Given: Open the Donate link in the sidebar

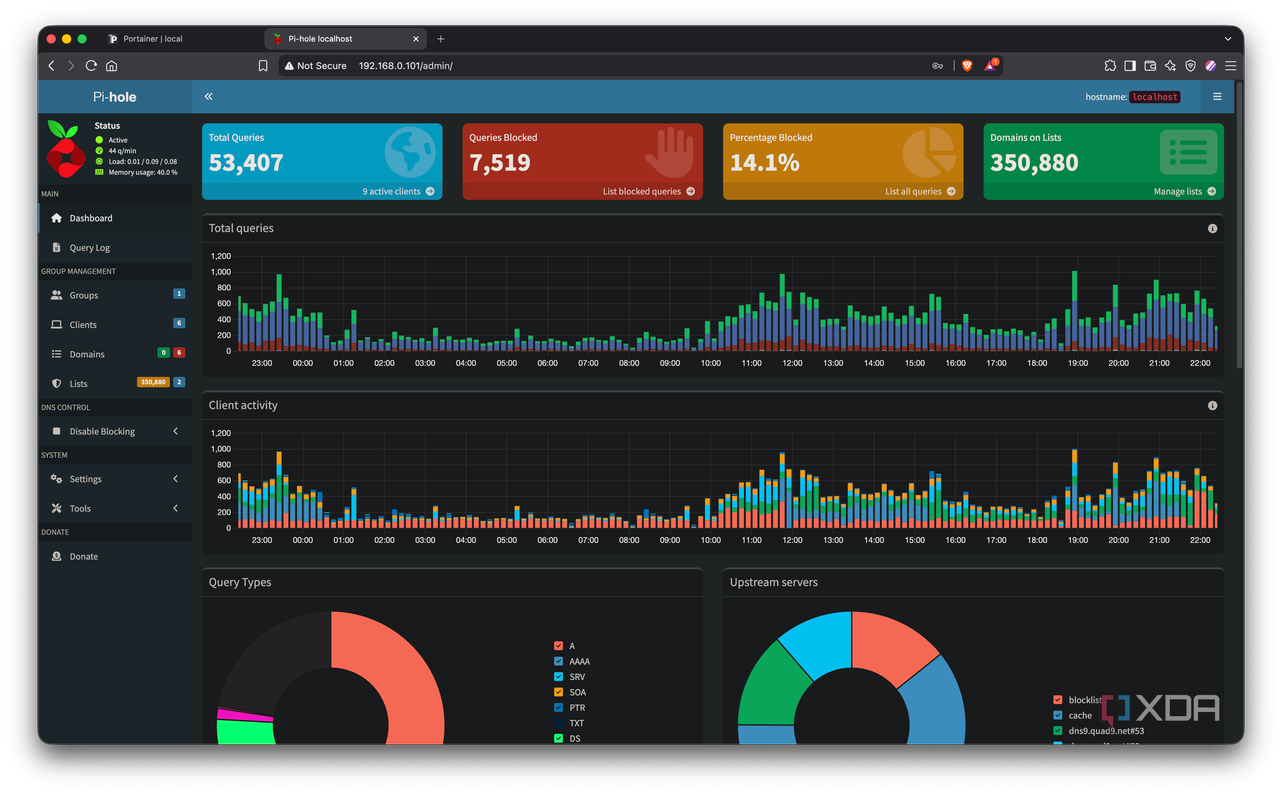Looking at the screenshot, I should click(115, 557).
